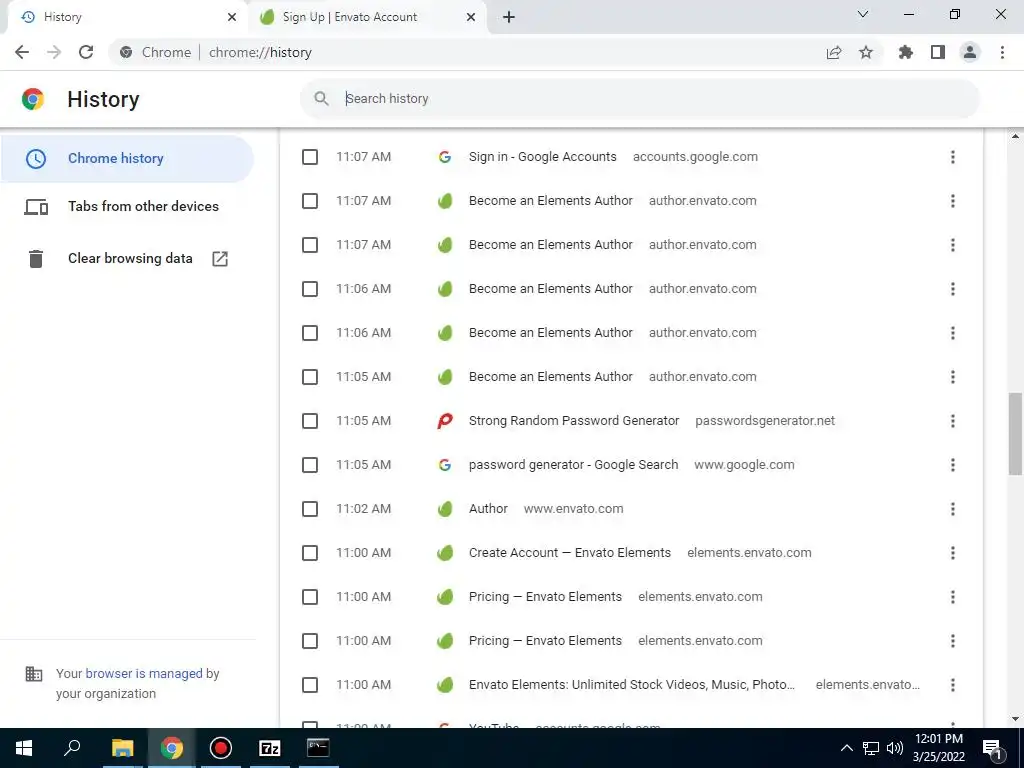Click the trash icon for Clear browsing data

coord(36,259)
